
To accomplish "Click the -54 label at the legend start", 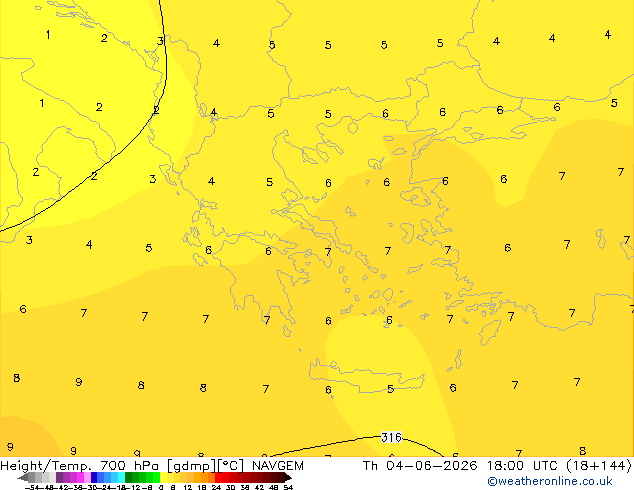I will 32,487.
